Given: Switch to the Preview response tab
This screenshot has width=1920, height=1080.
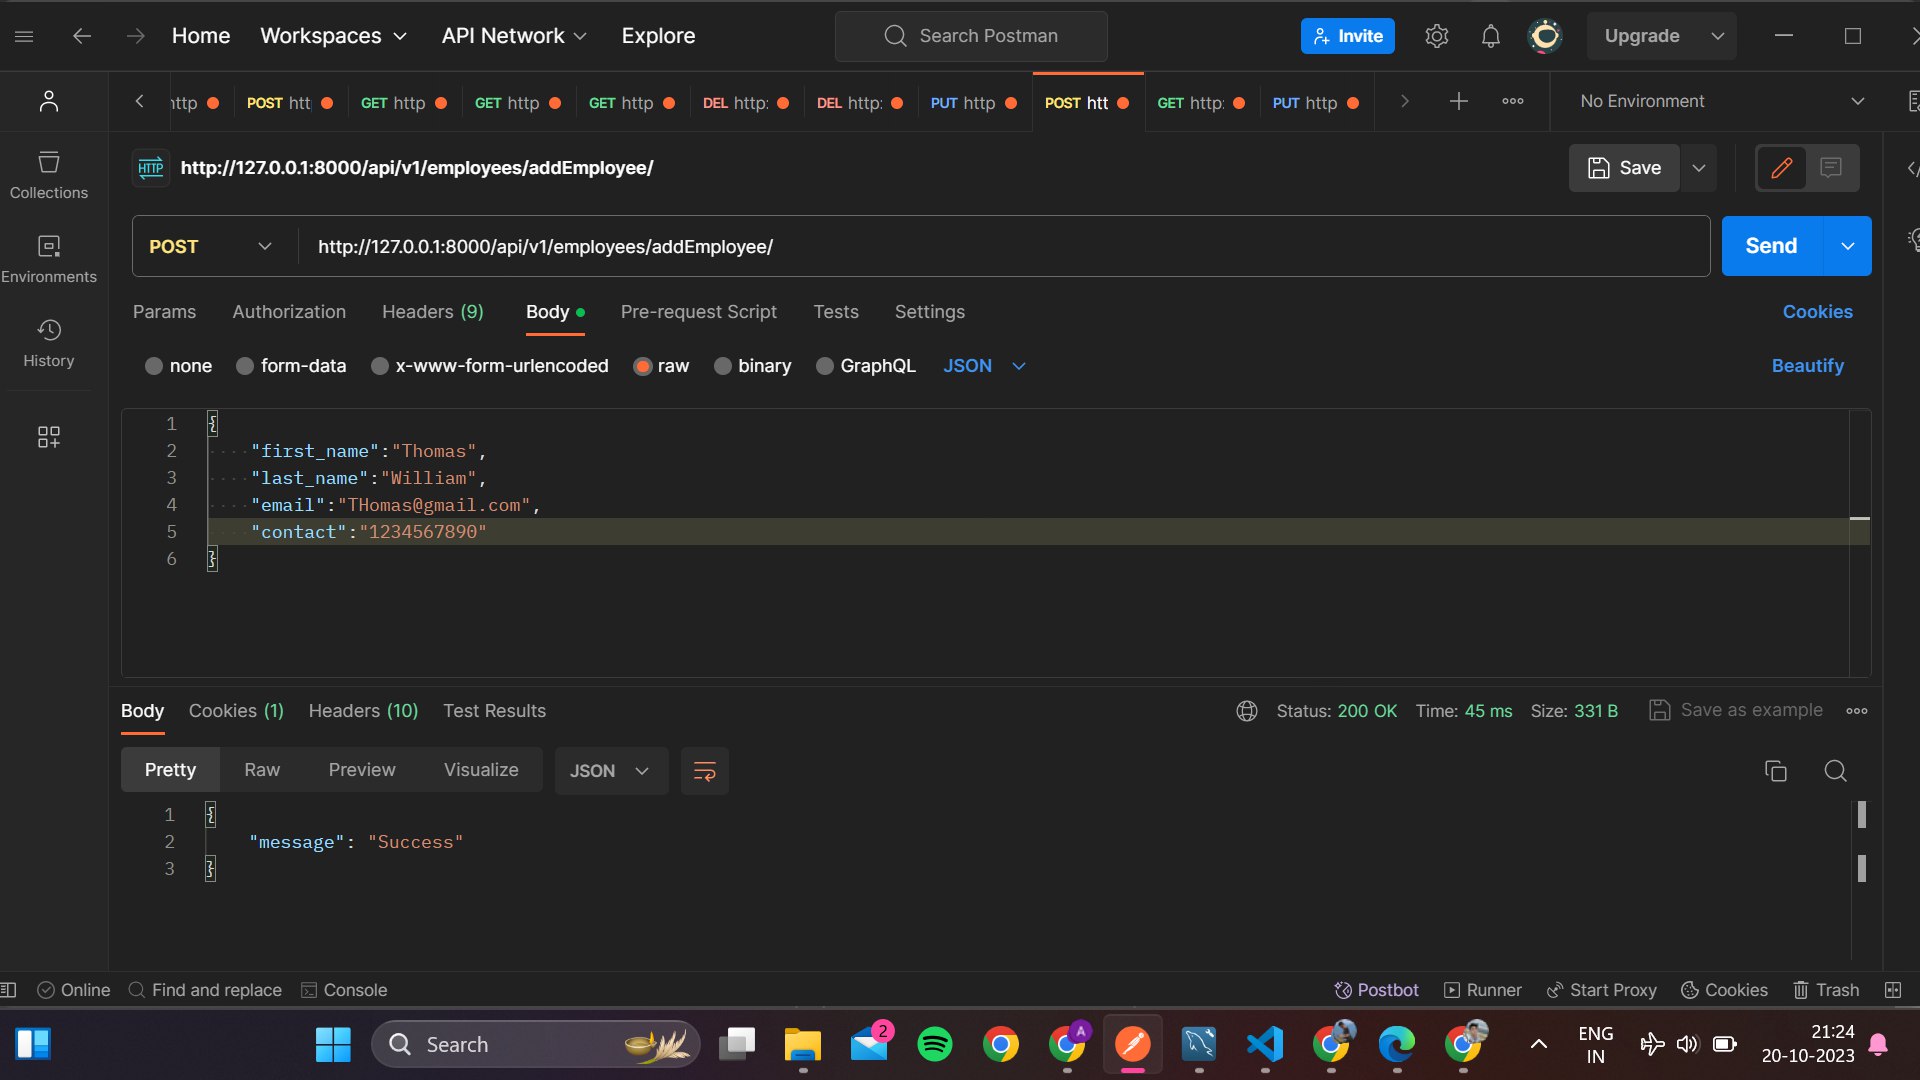Looking at the screenshot, I should (361, 770).
